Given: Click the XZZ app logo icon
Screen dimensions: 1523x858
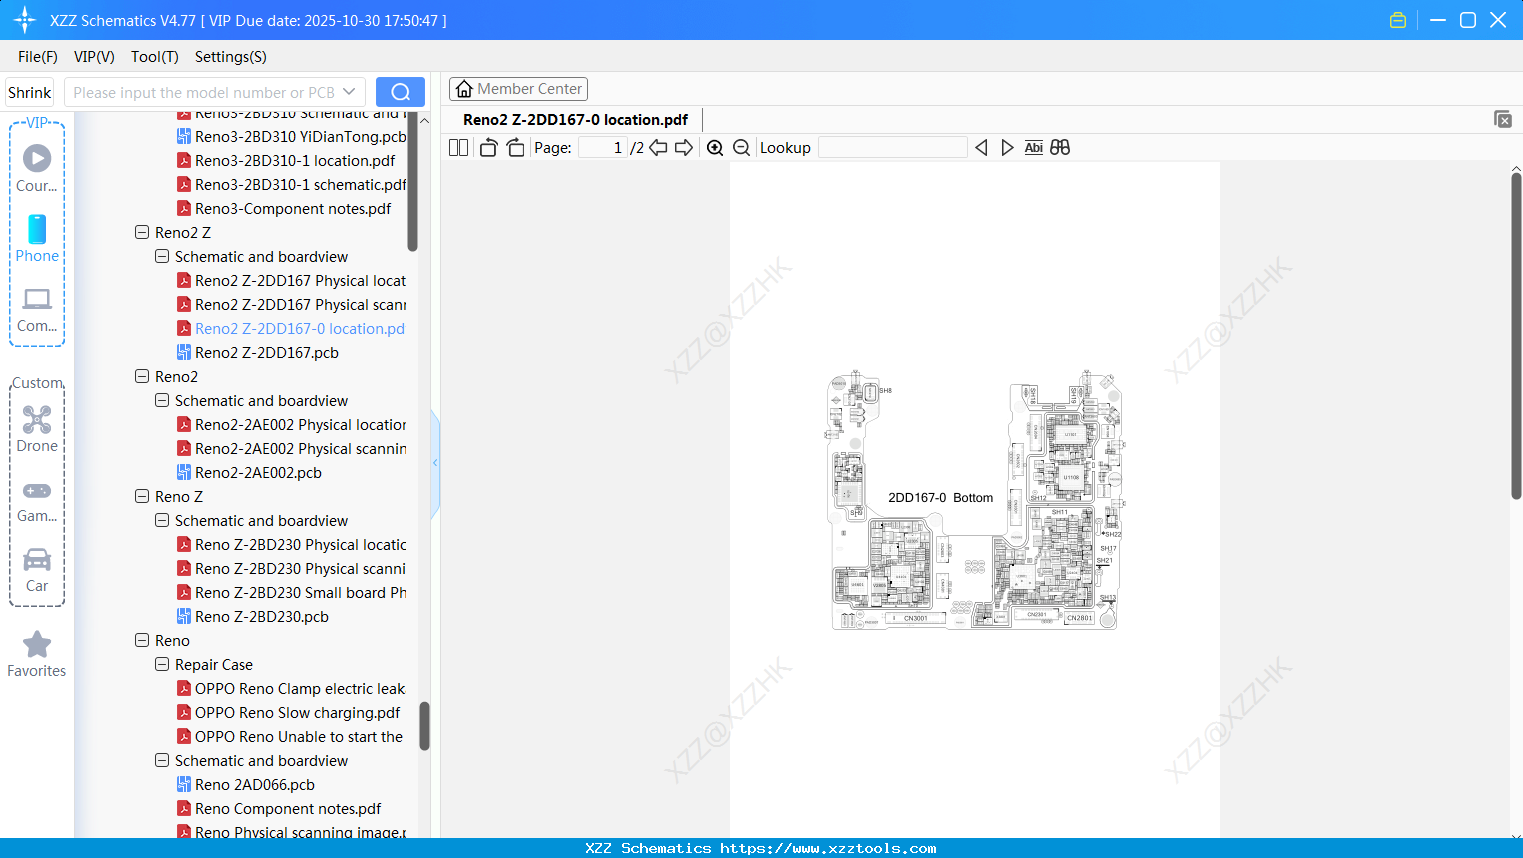Looking at the screenshot, I should tap(25, 20).
